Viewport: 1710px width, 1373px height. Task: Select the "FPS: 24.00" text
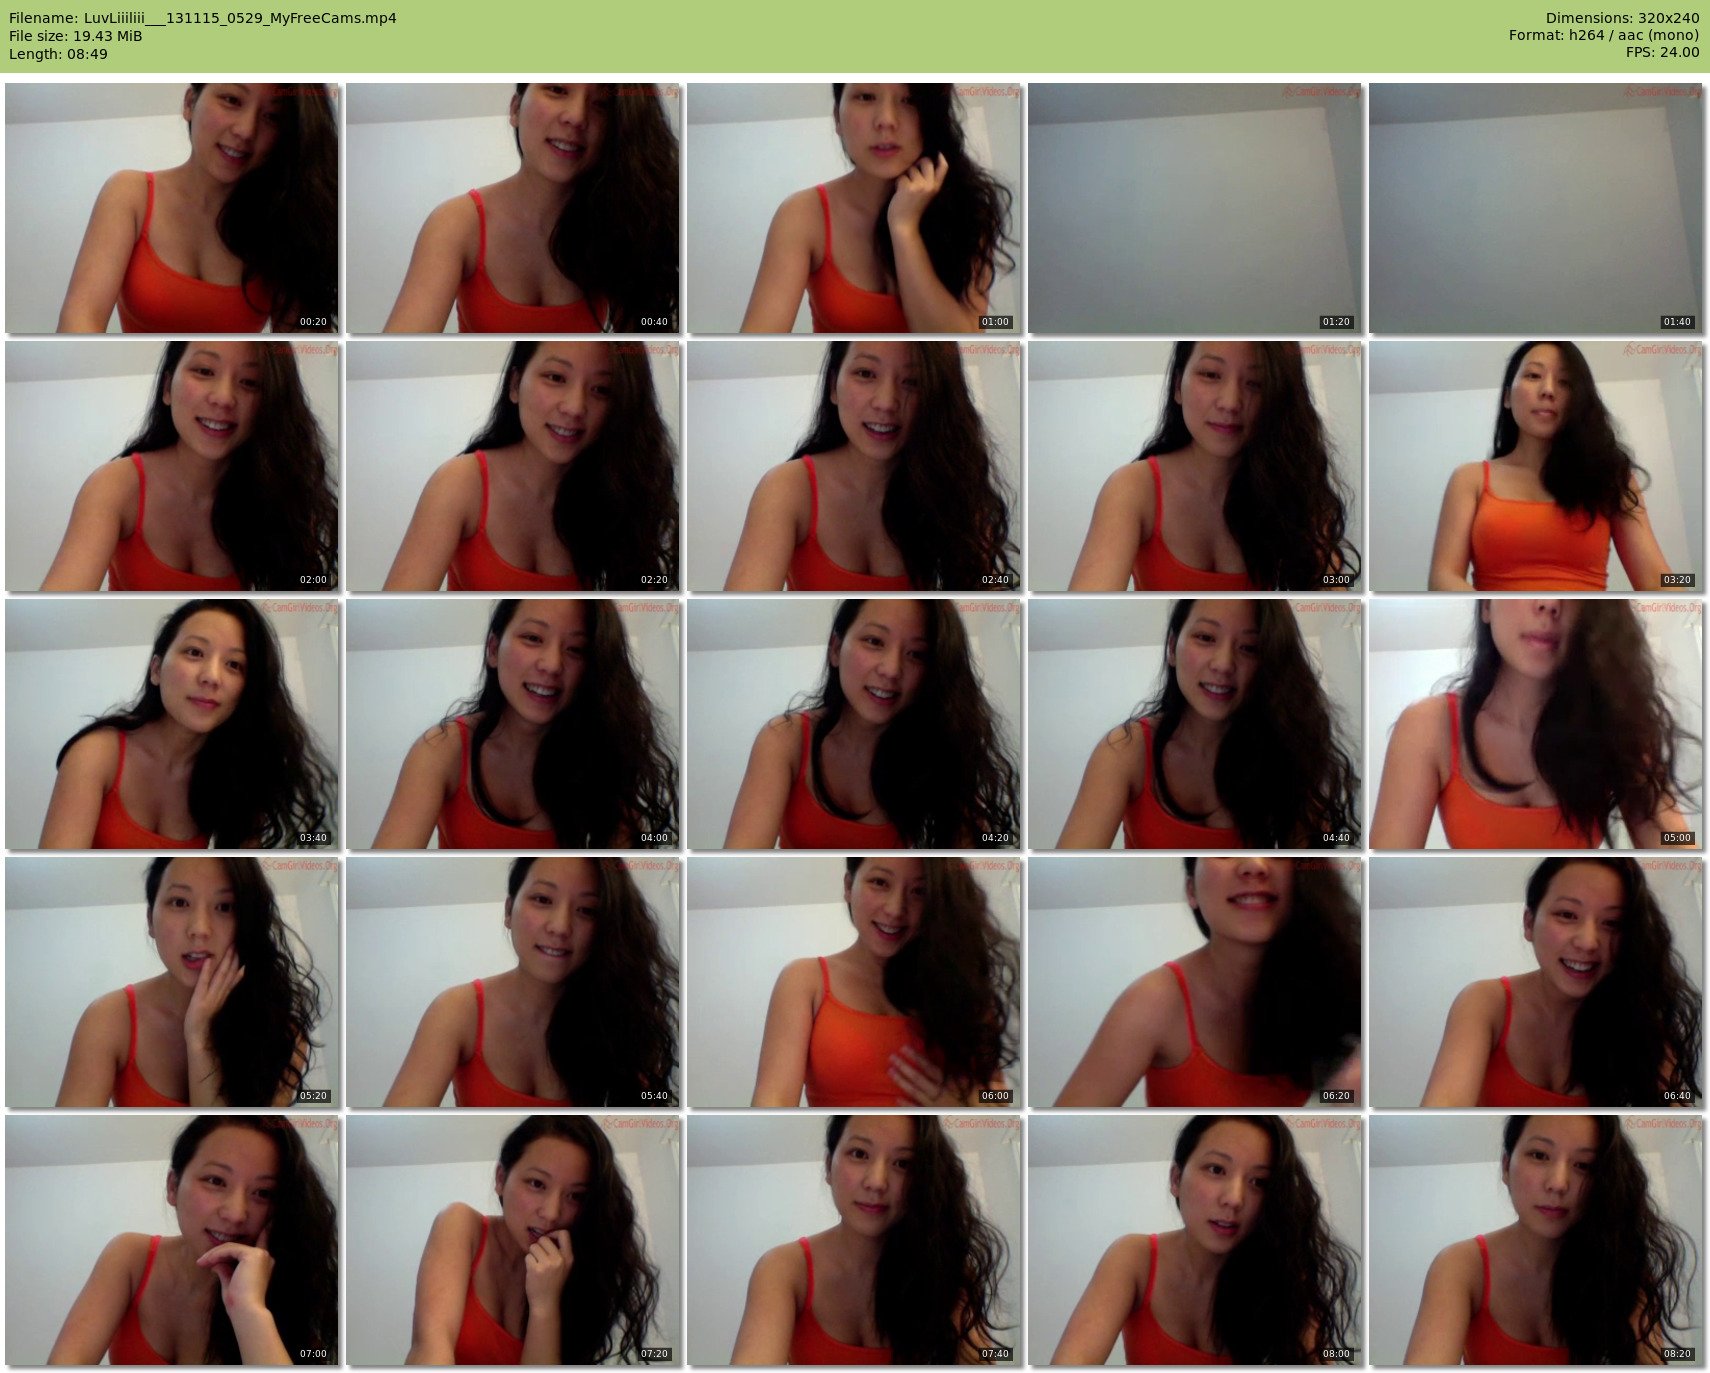tap(1662, 52)
